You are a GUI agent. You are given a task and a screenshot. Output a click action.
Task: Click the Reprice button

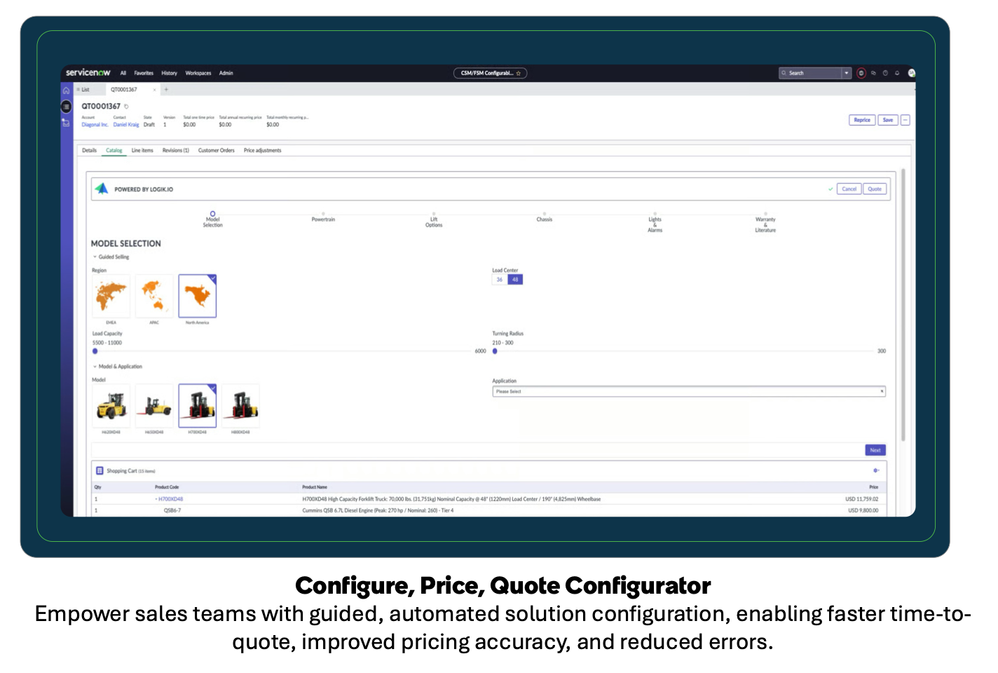(x=862, y=119)
